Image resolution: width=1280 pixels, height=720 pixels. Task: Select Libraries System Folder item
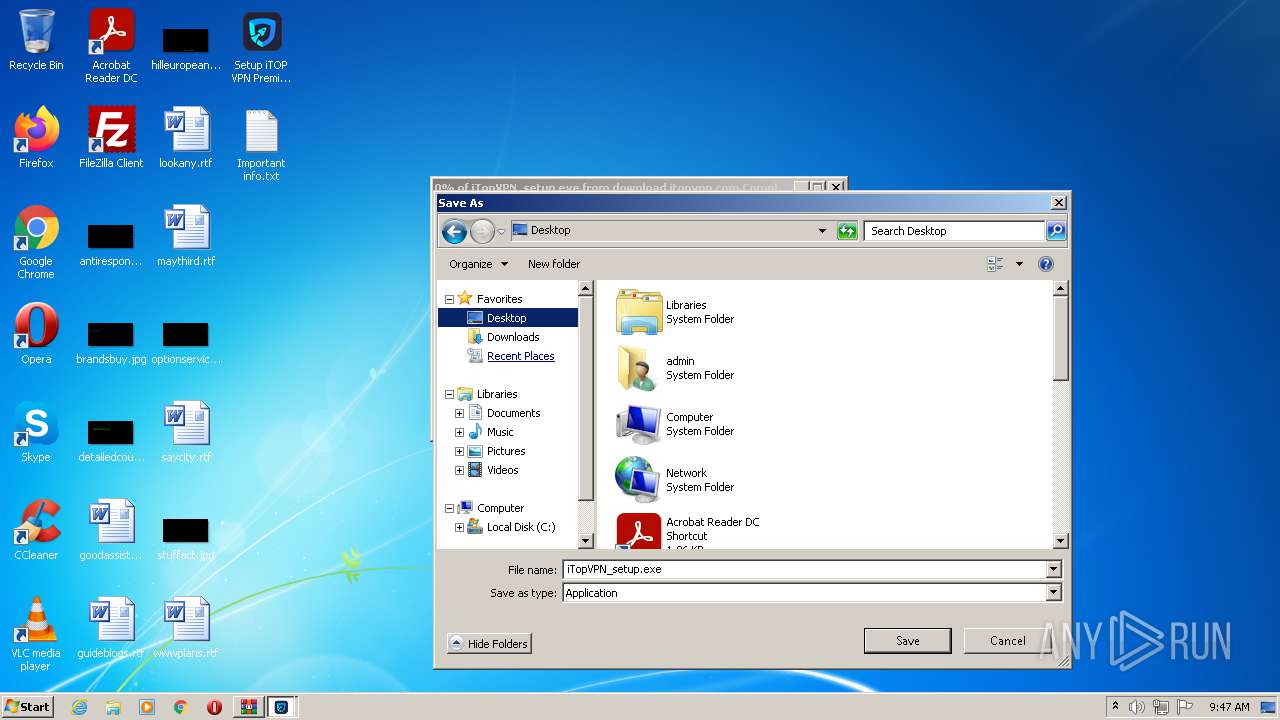click(676, 312)
